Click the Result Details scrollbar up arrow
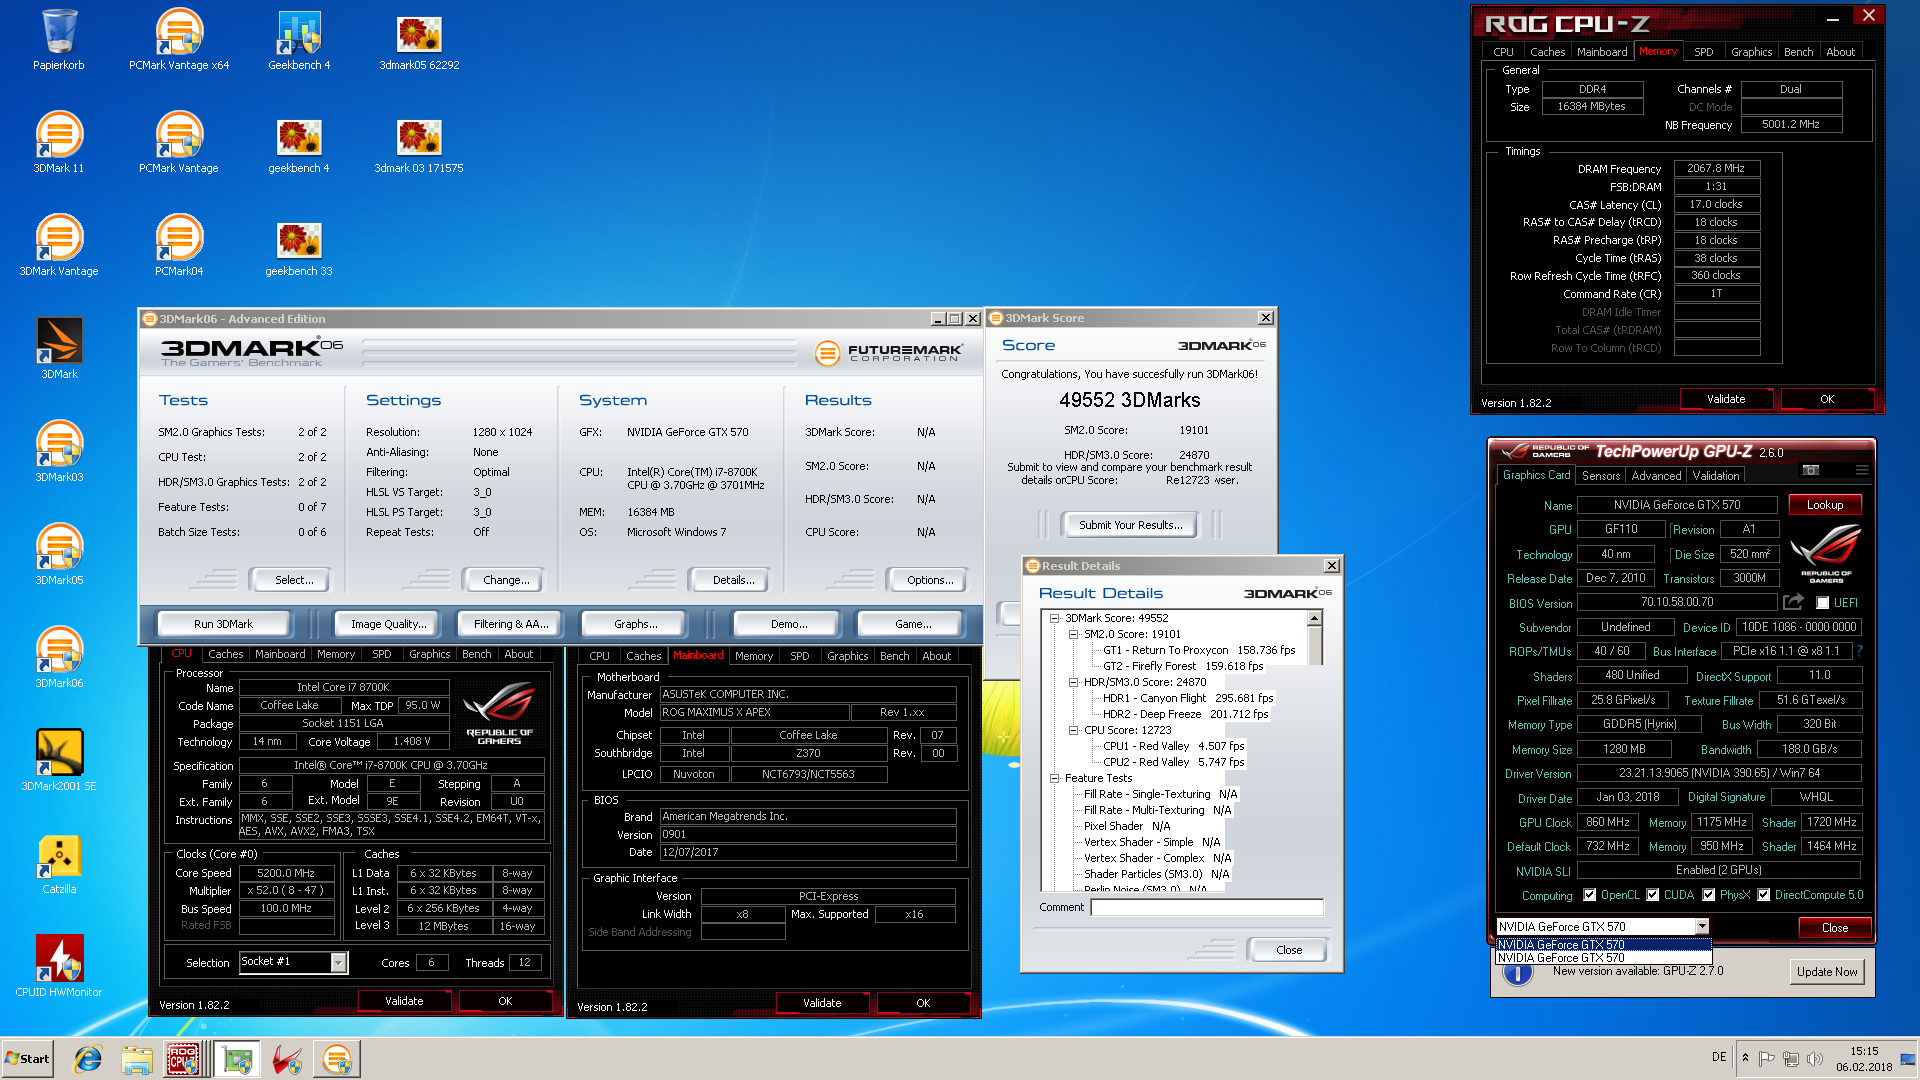Viewport: 1920px width, 1080px height. (x=1315, y=619)
